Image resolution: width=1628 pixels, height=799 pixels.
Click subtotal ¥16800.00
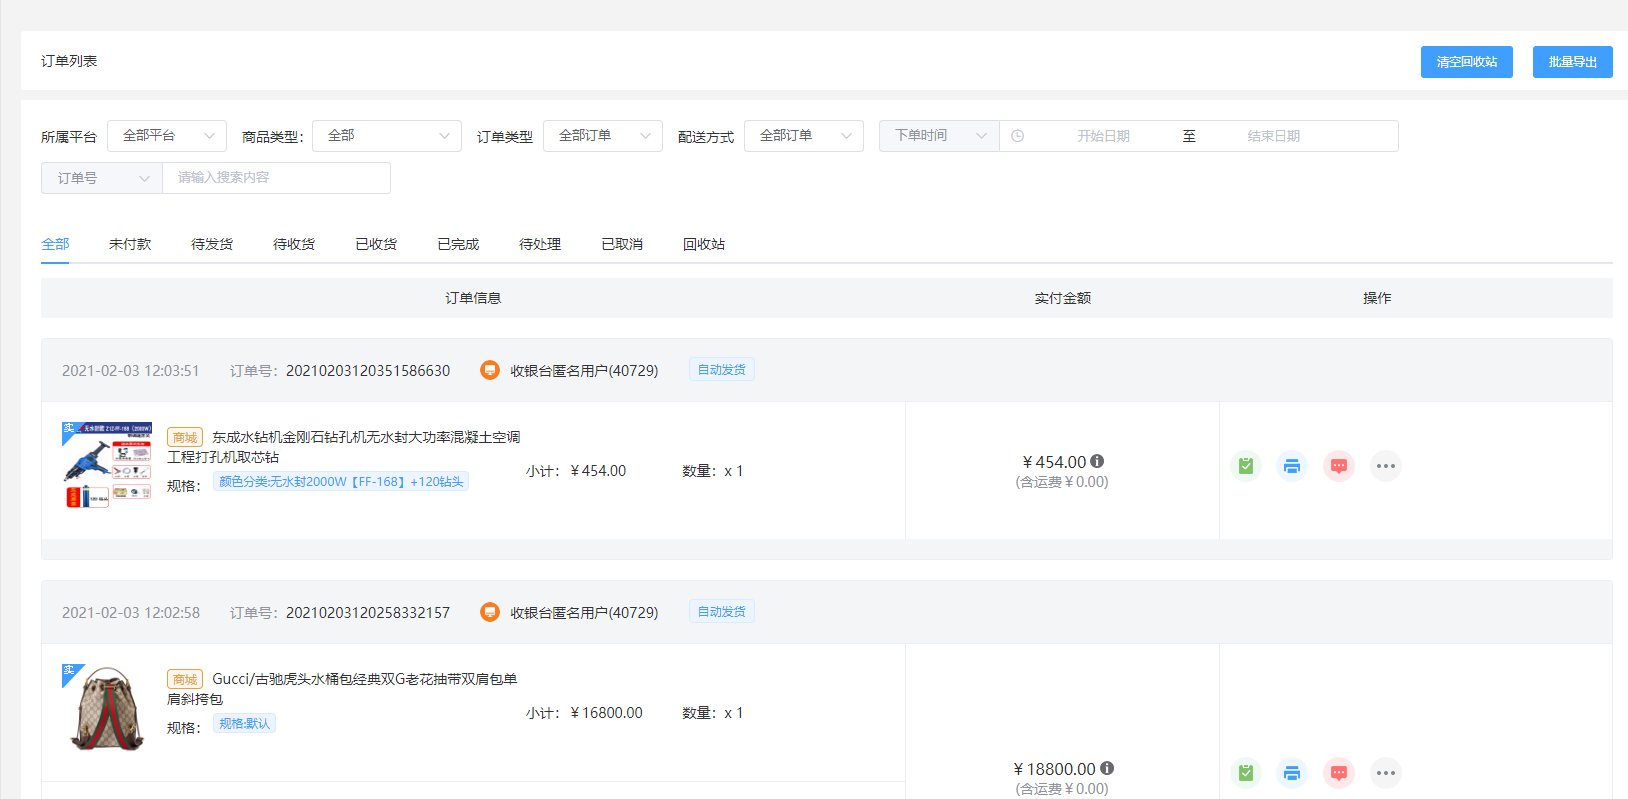click(x=606, y=713)
